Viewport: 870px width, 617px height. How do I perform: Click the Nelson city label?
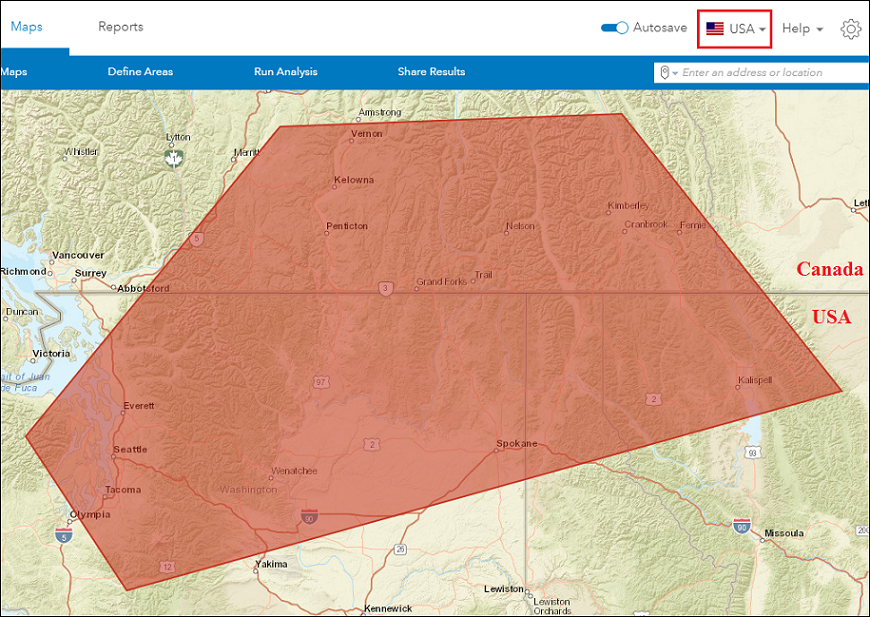[x=520, y=226]
